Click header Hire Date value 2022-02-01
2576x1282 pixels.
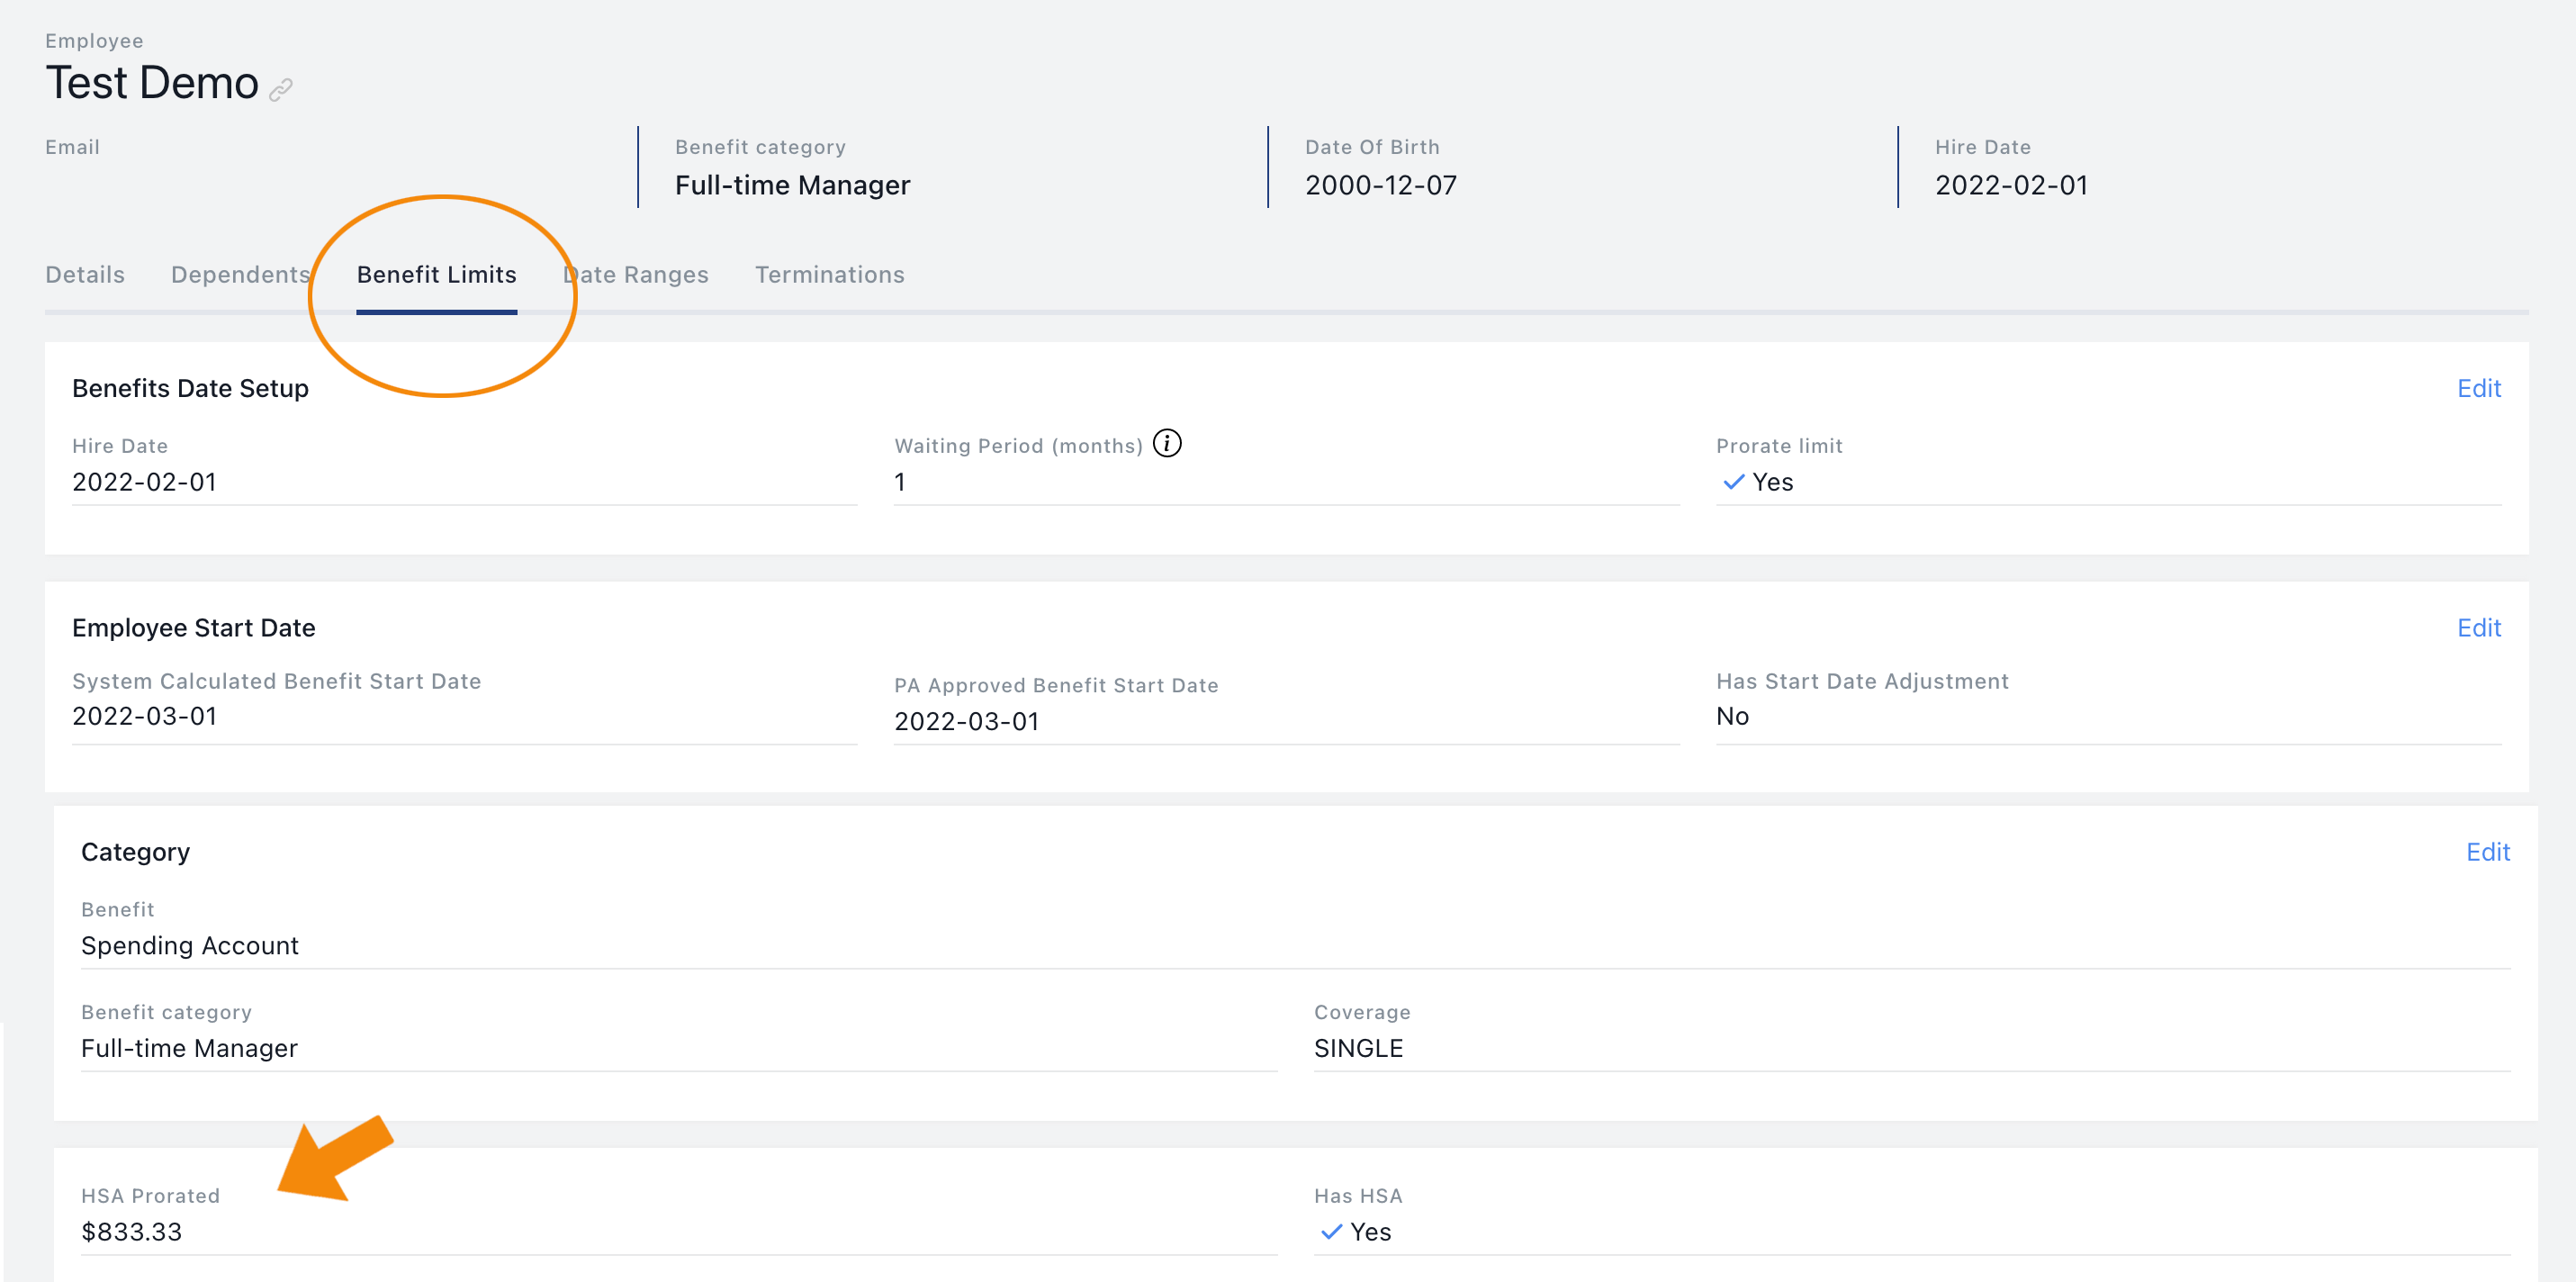2011,185
